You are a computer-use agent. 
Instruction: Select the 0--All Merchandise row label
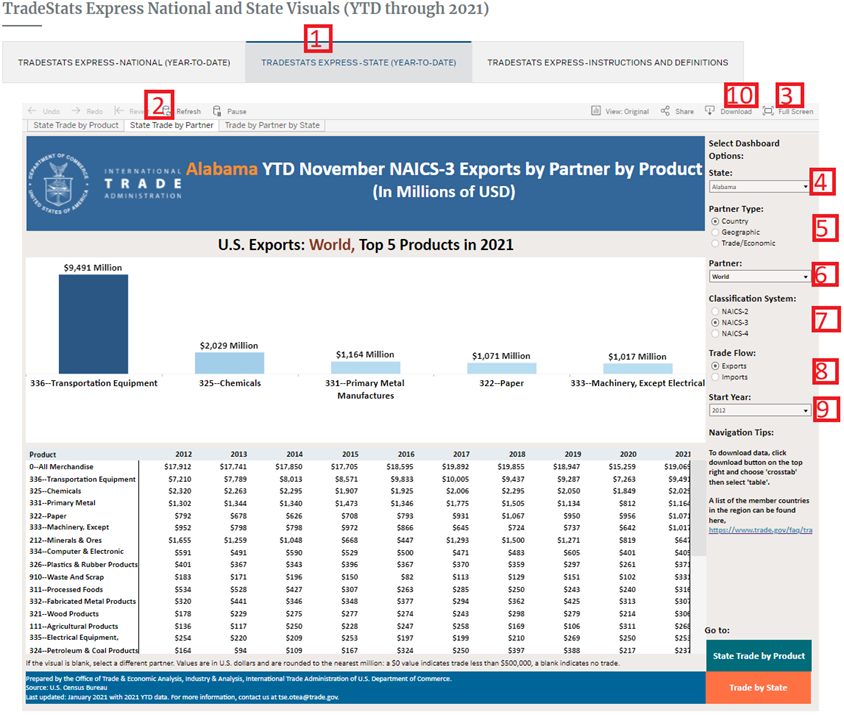point(61,467)
